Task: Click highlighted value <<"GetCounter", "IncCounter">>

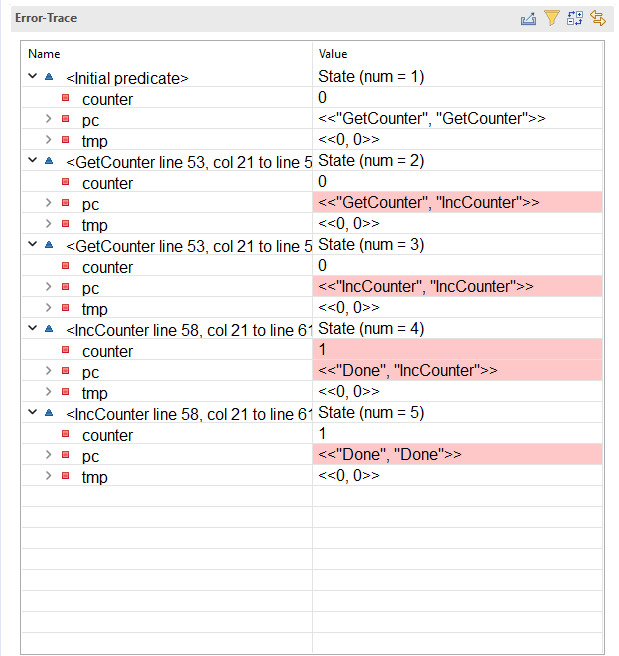Action: pos(429,202)
